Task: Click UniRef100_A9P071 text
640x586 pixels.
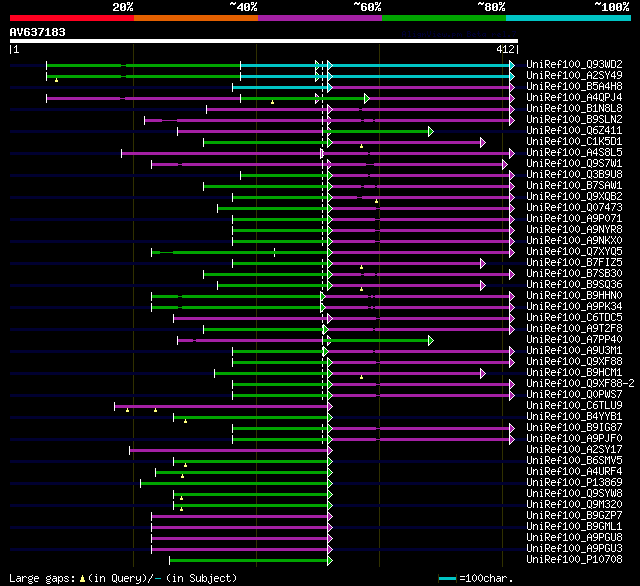Action: [574, 219]
